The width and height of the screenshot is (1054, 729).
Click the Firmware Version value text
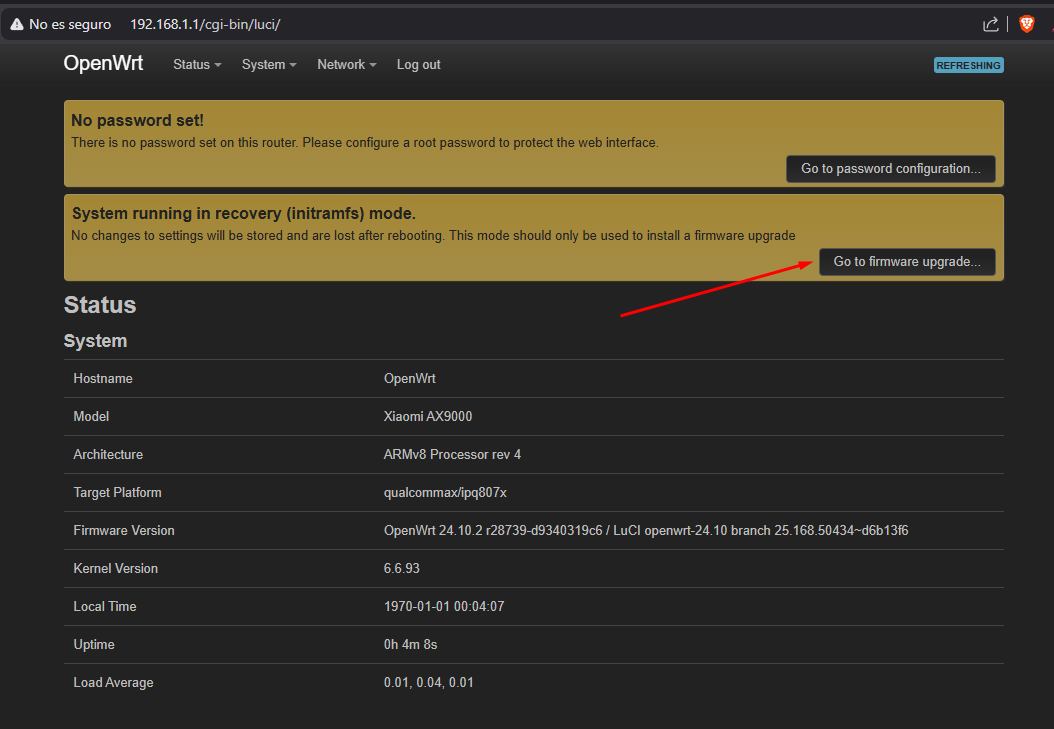tap(645, 530)
